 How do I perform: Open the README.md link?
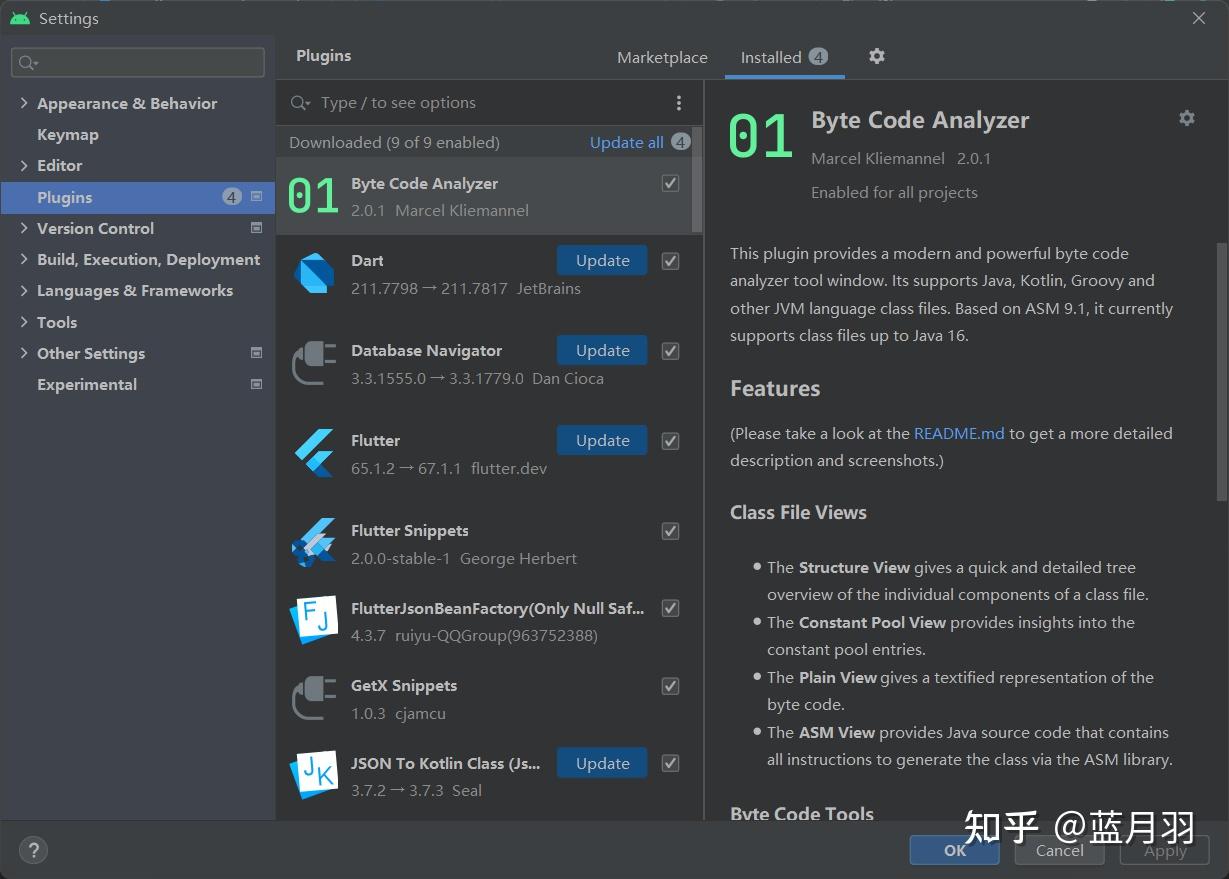coord(959,434)
